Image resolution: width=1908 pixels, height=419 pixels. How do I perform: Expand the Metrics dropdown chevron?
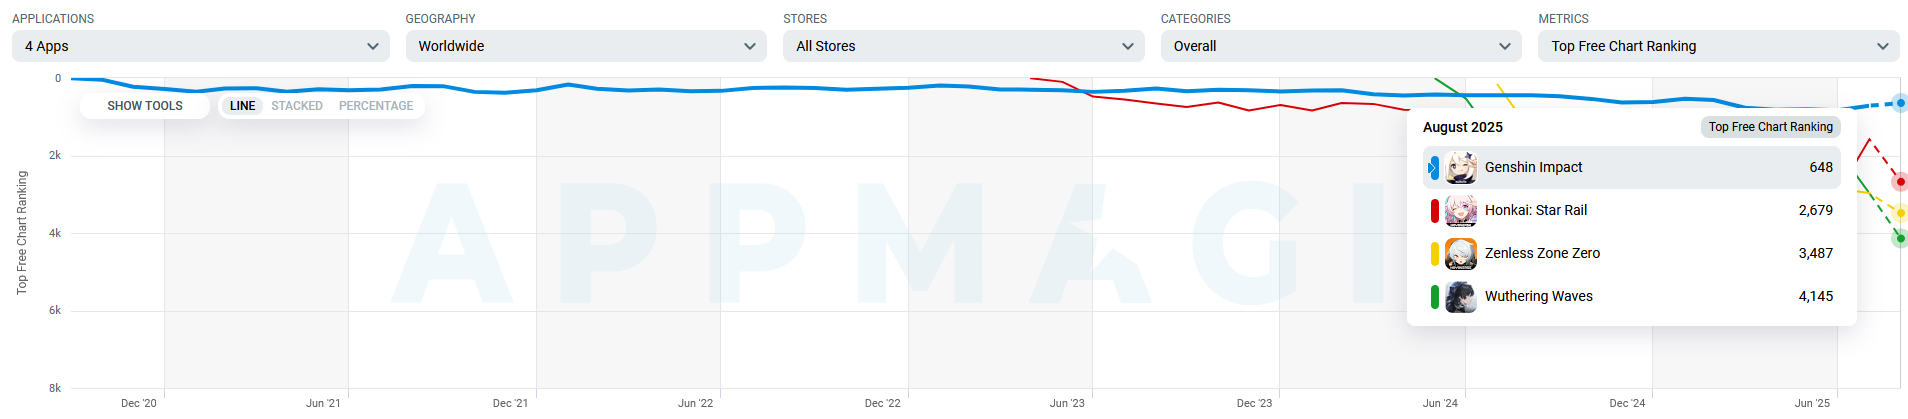click(1882, 46)
